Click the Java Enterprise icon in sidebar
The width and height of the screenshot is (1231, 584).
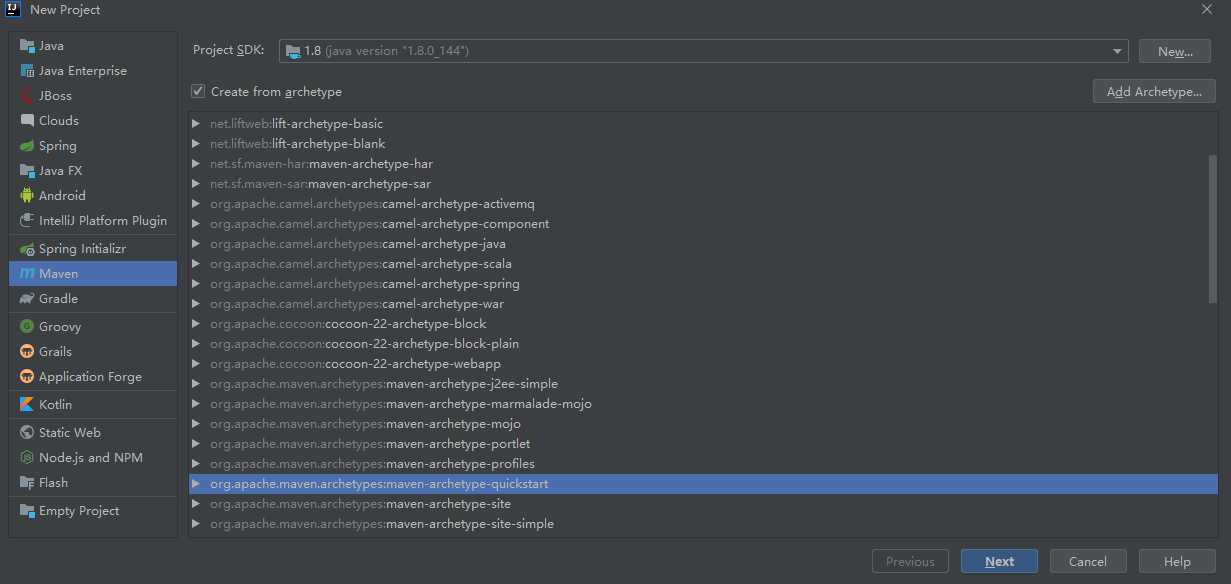point(27,71)
